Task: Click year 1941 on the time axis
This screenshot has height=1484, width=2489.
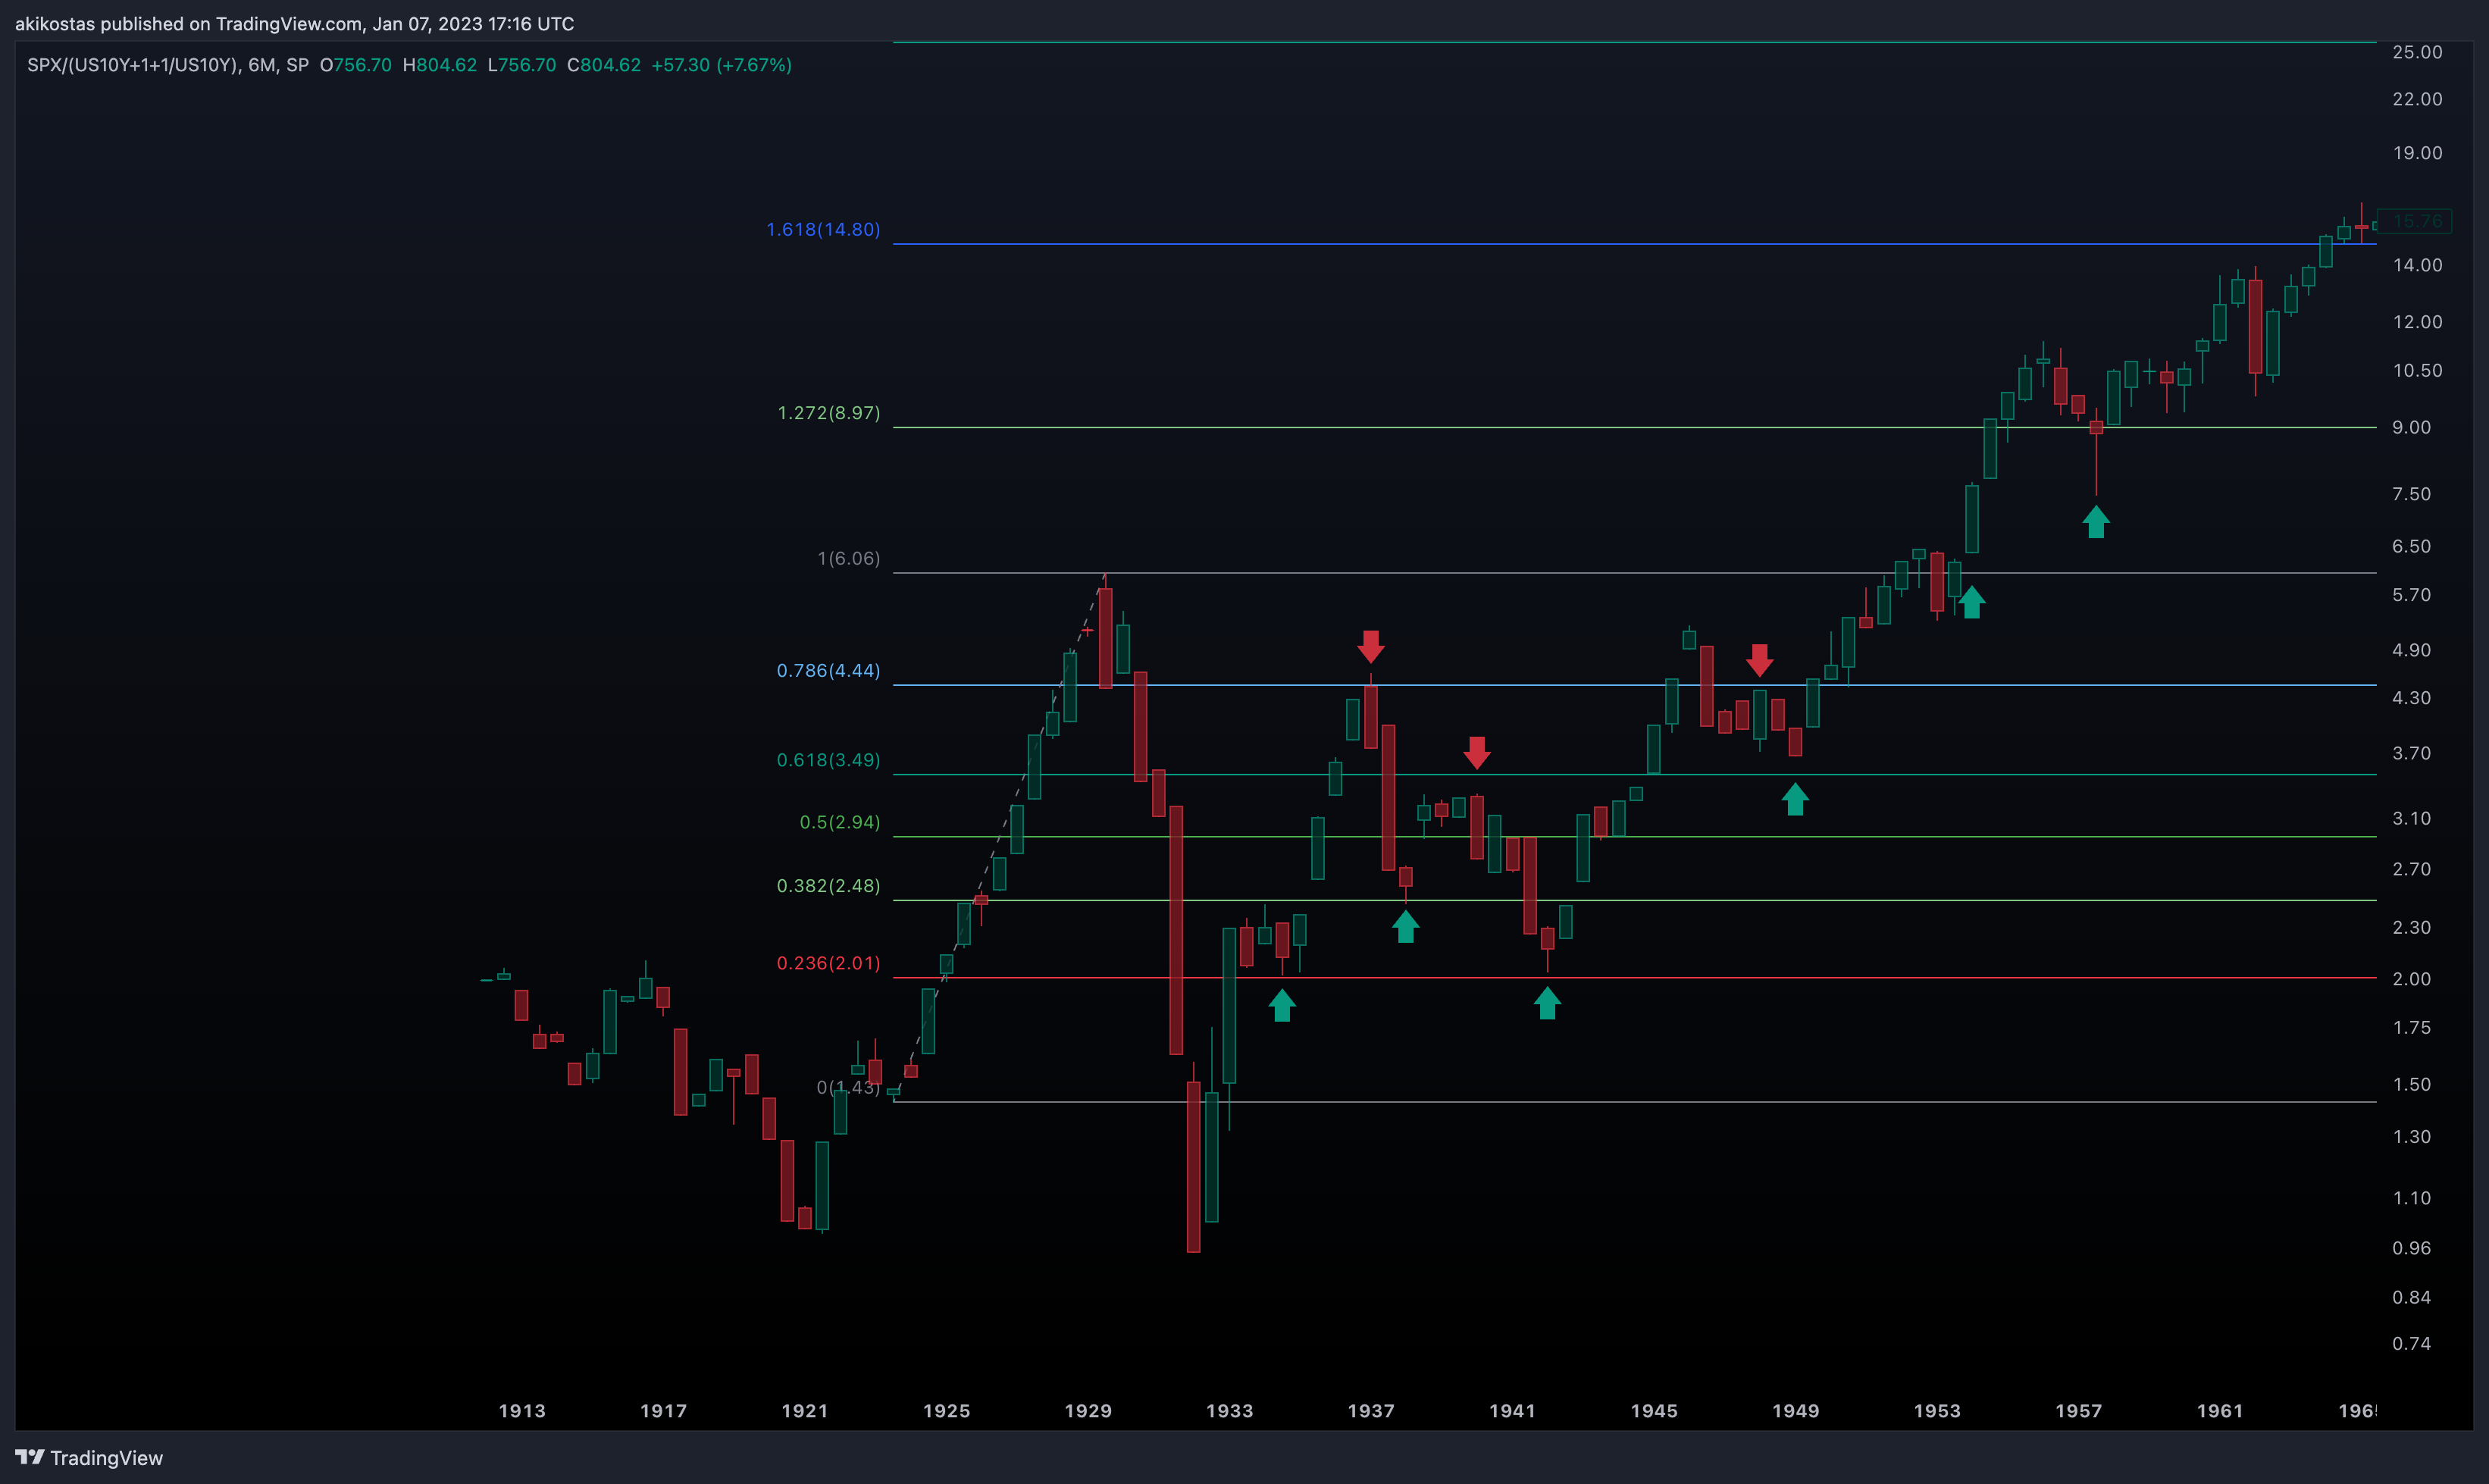Action: pyautogui.click(x=1513, y=1411)
